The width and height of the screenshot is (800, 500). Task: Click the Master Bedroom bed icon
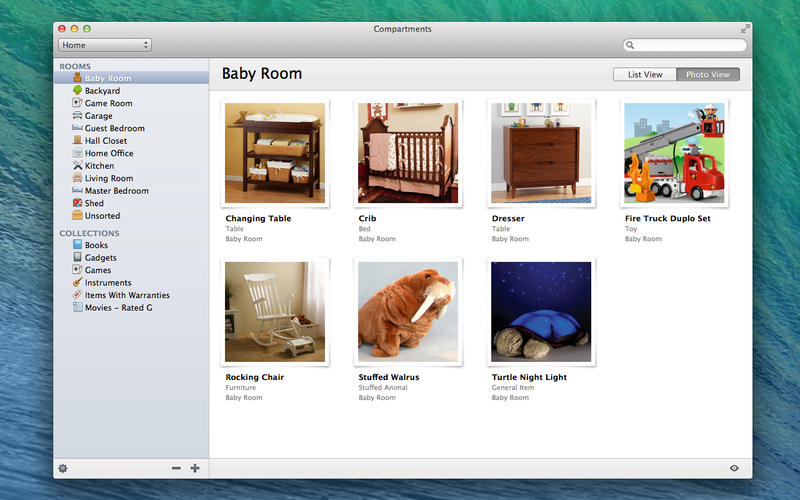[78, 190]
